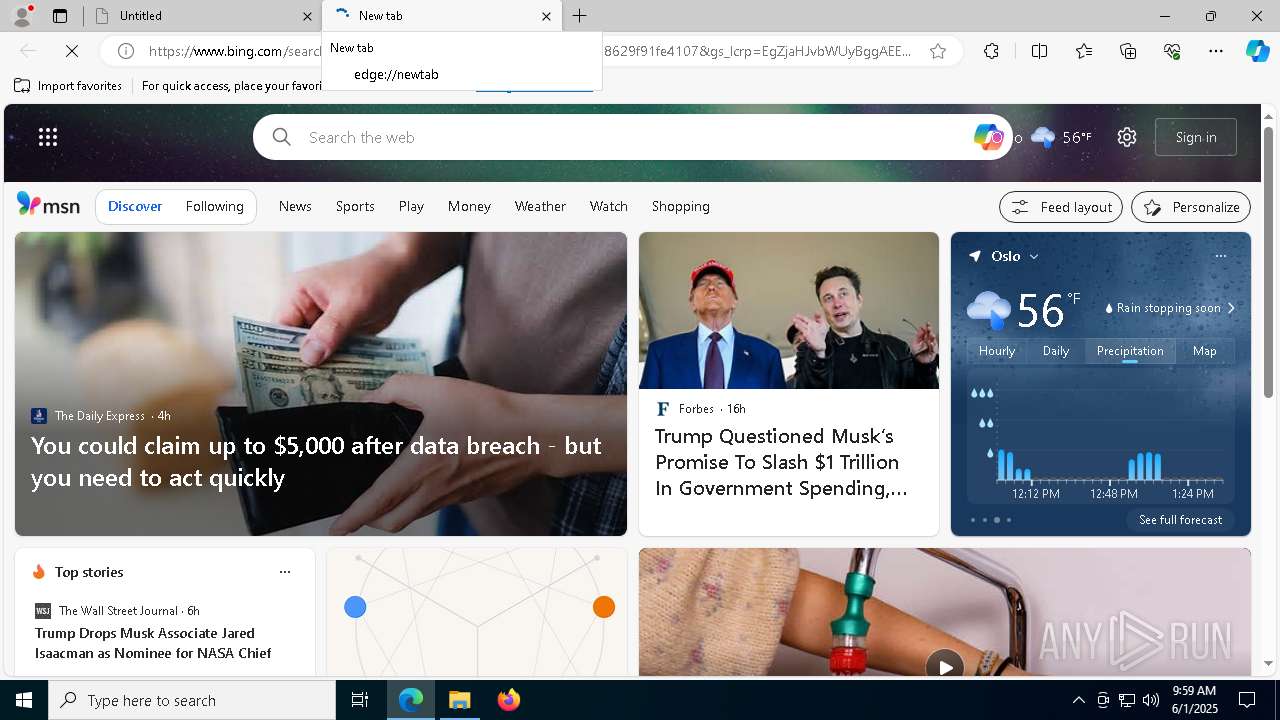
Task: Open the Money menu item
Action: point(469,206)
